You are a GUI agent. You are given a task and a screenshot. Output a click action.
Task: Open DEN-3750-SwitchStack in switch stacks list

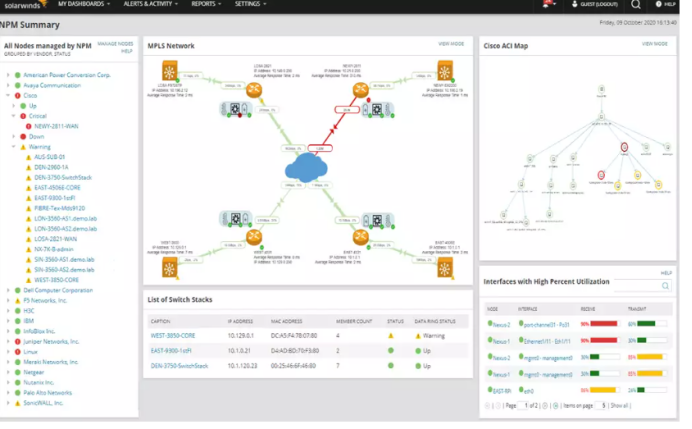click(179, 366)
